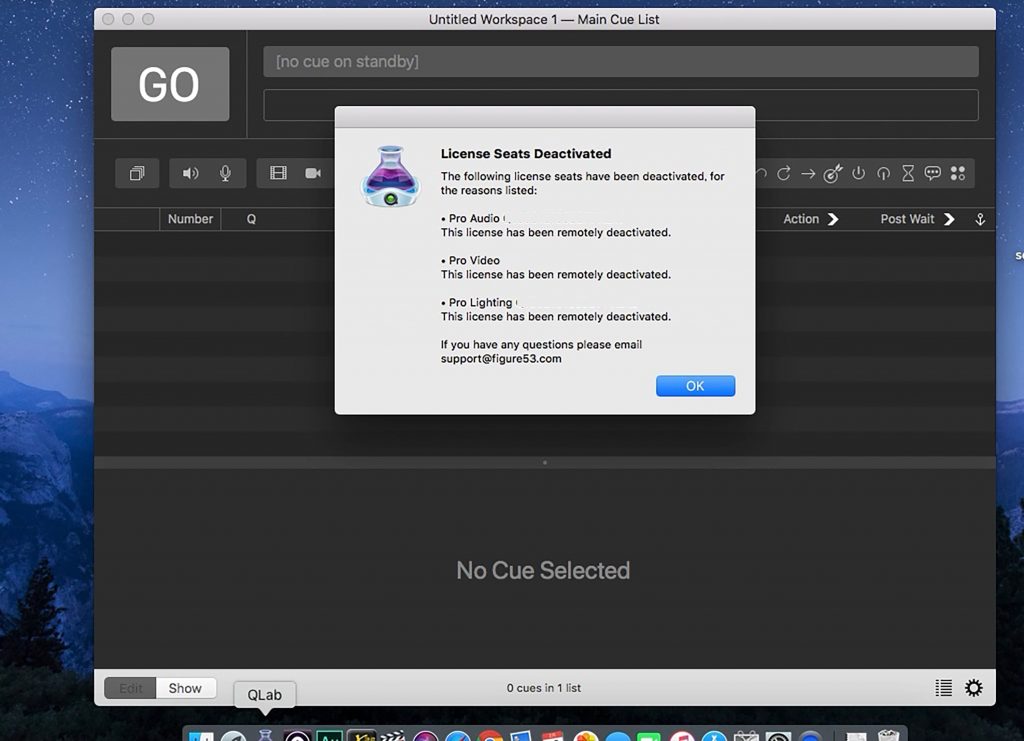Toggle the Action time column header
This screenshot has height=741, width=1024.
click(x=810, y=219)
